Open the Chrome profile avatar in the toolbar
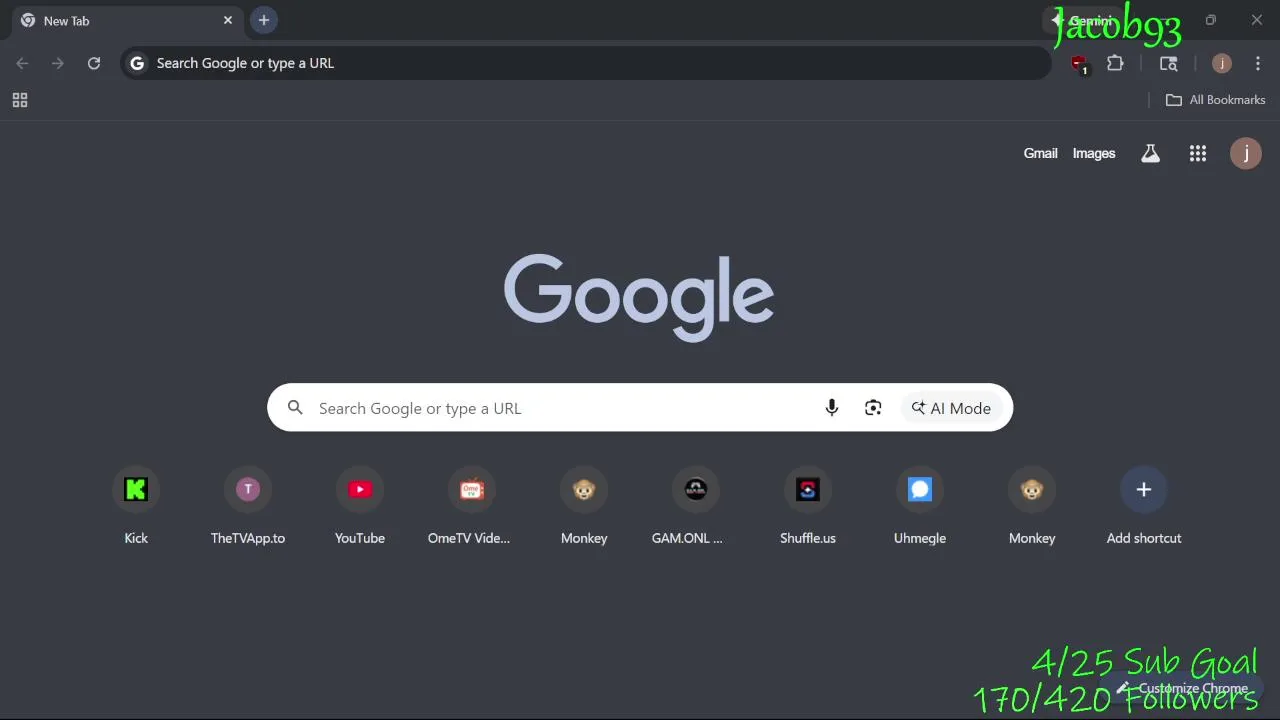This screenshot has height=720, width=1280. 1221,63
